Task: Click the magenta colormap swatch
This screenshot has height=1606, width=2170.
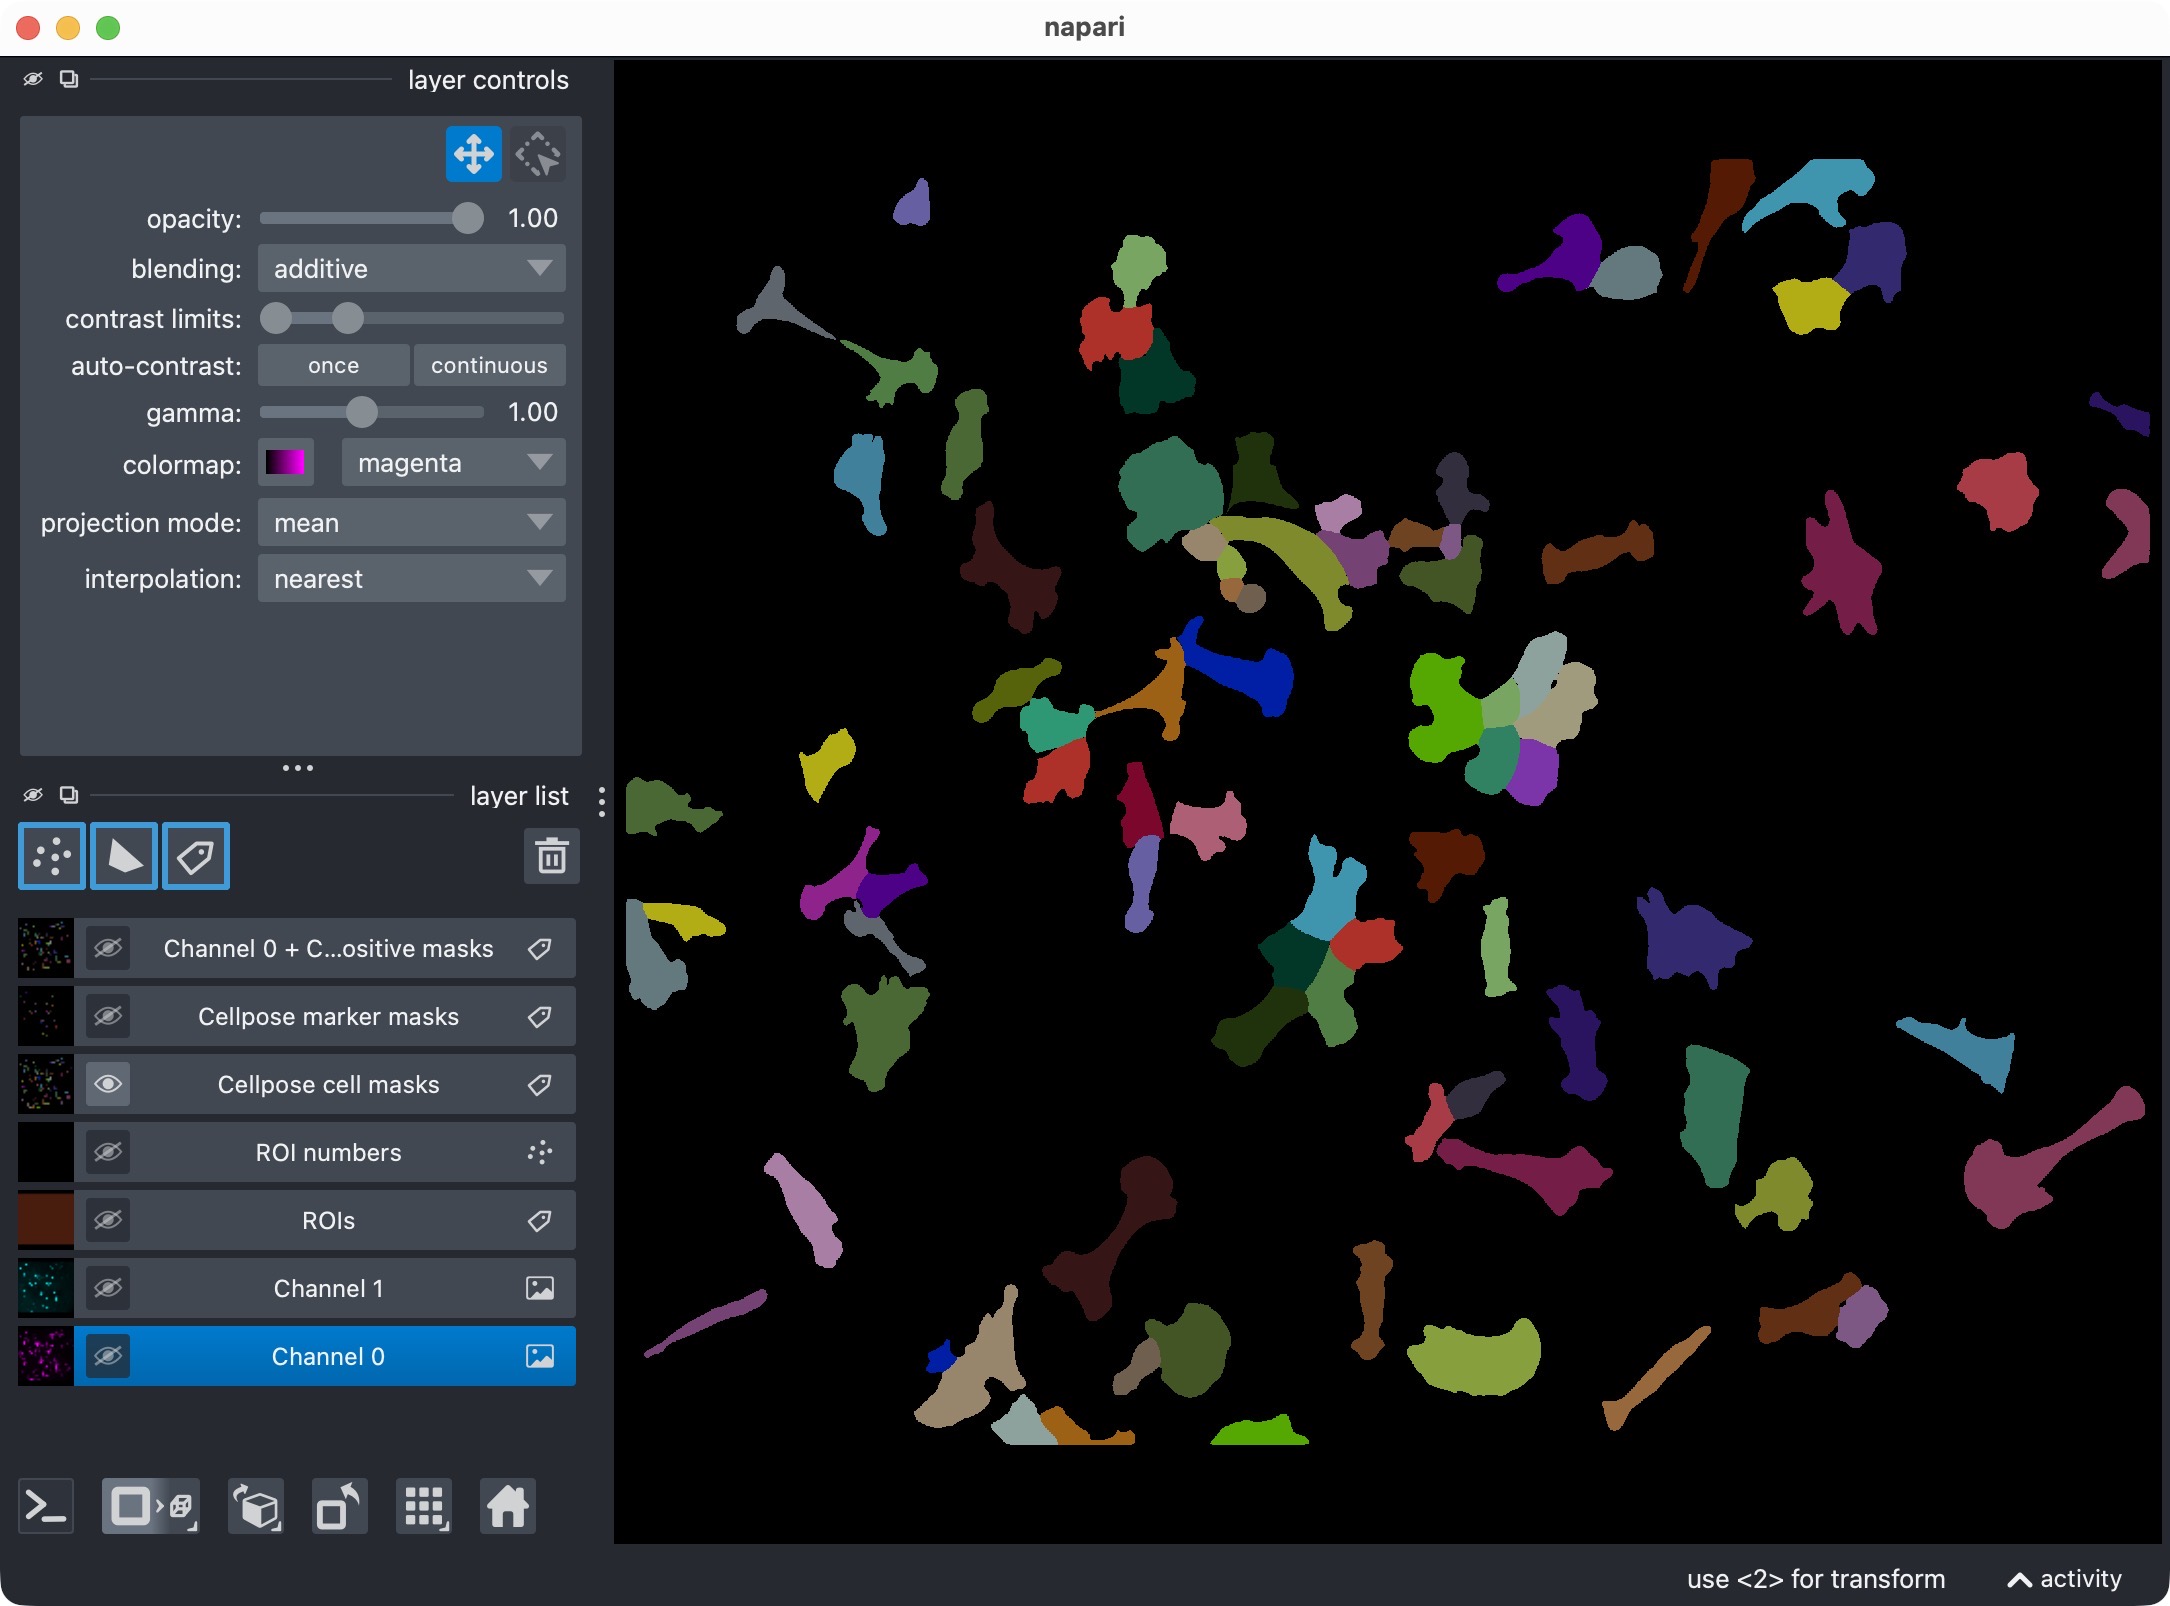Action: pos(285,463)
